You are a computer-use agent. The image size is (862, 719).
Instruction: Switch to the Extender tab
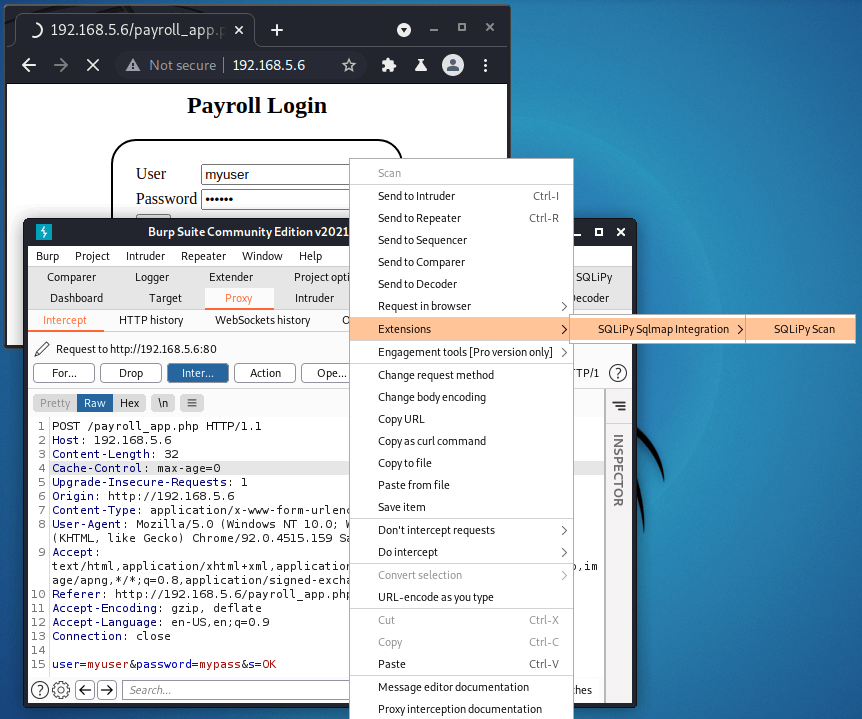[x=231, y=278]
